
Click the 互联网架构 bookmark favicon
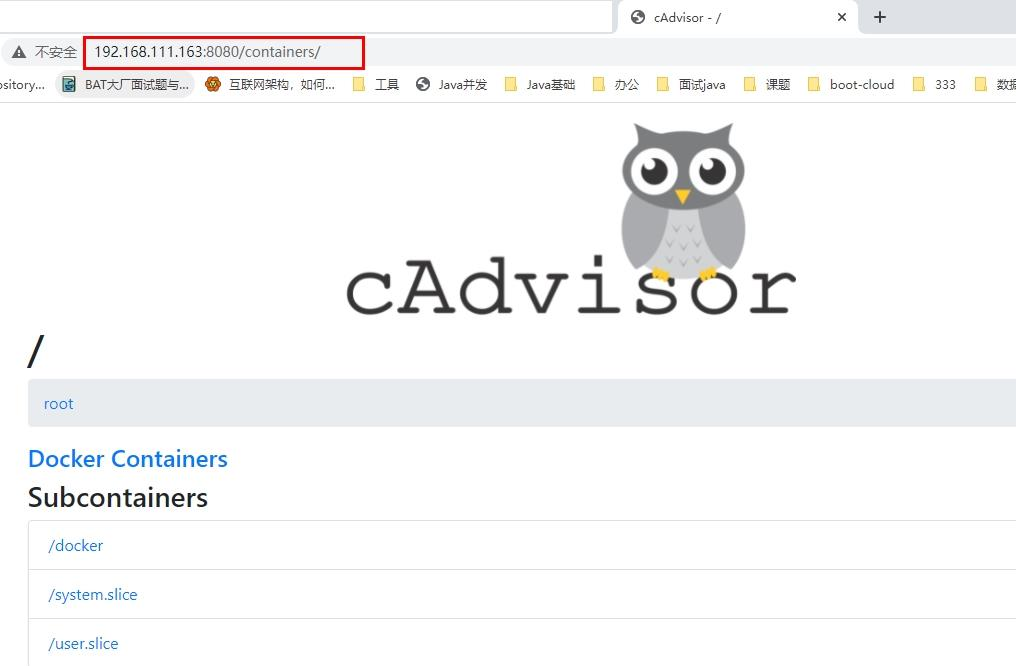(x=213, y=85)
